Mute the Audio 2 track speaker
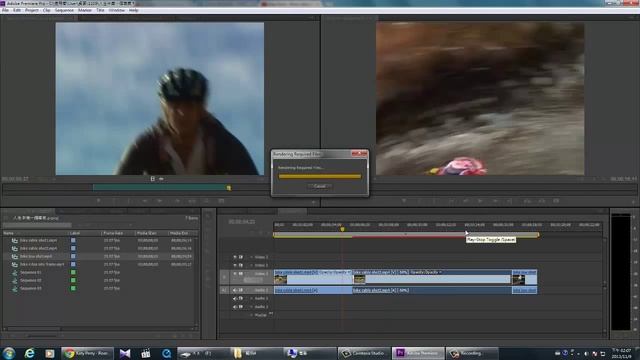Image resolution: width=640 pixels, height=360 pixels. (235, 298)
